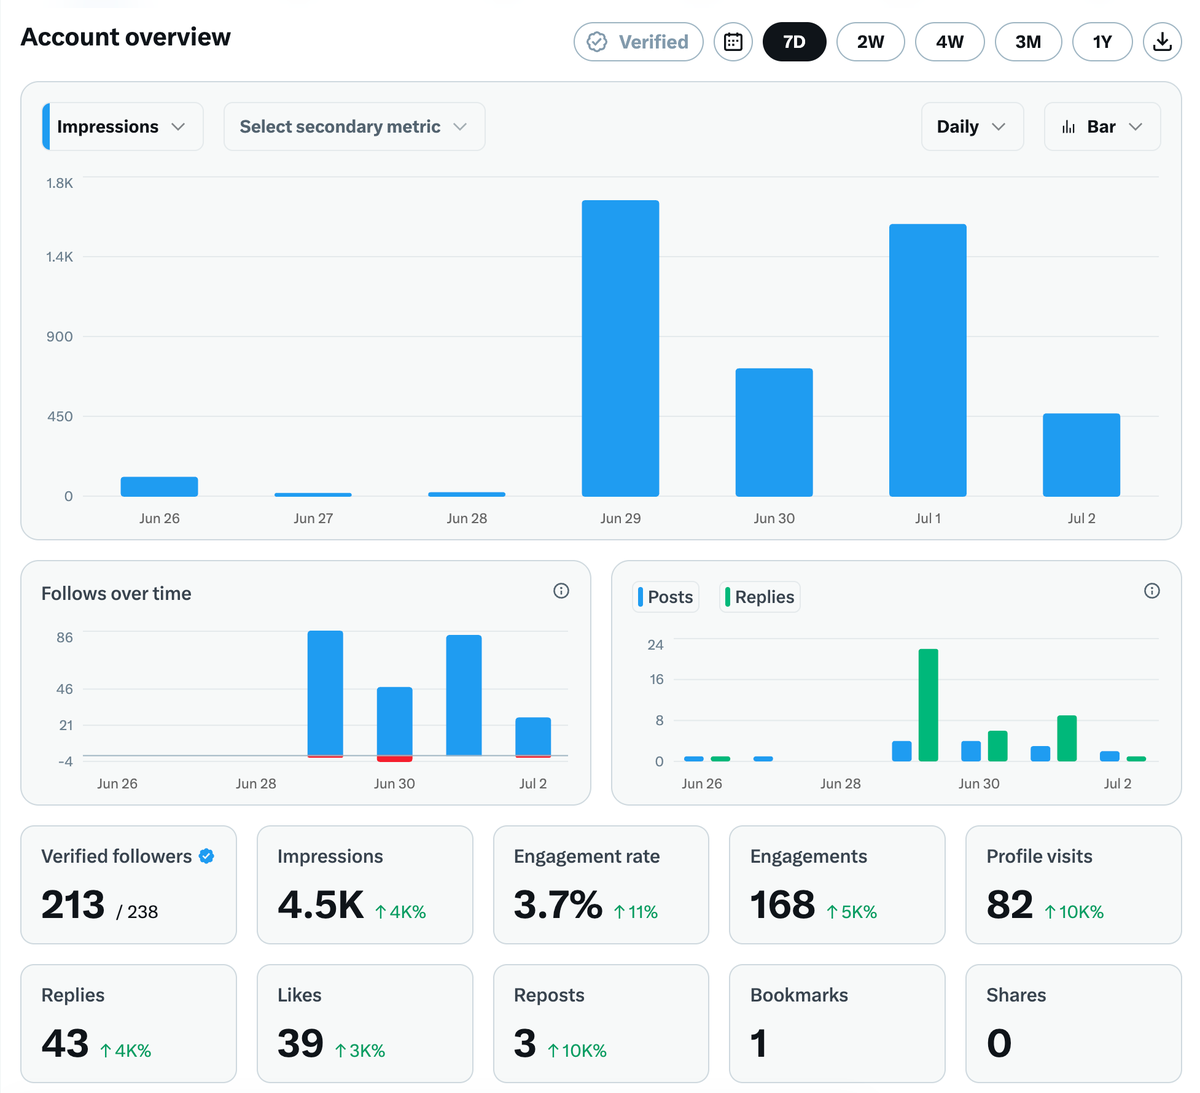Open the Replies 43 card
This screenshot has height=1093, width=1200.
(129, 1023)
